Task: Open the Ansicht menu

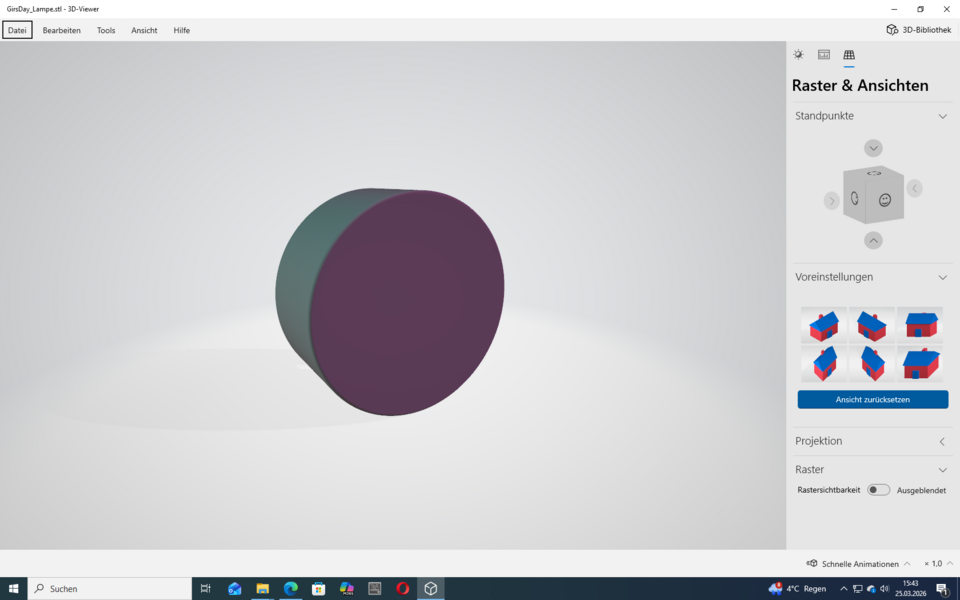Action: tap(143, 30)
